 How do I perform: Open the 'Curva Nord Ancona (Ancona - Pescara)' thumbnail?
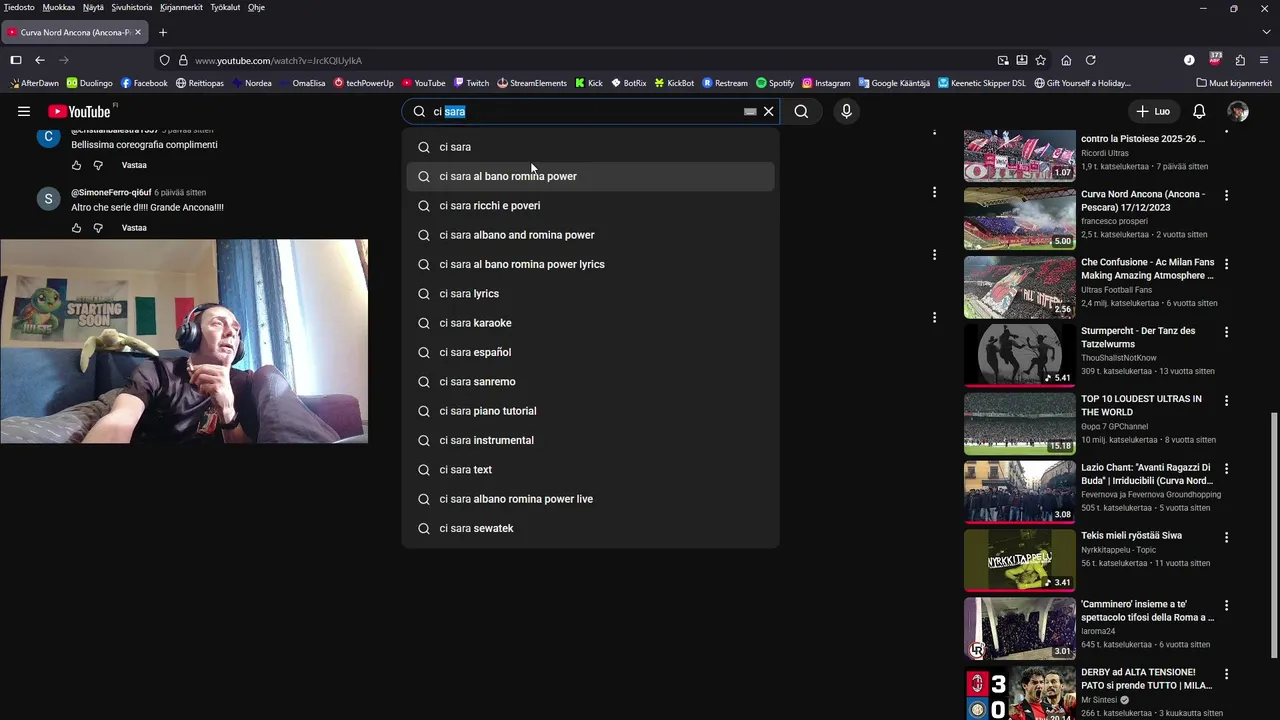click(1020, 218)
